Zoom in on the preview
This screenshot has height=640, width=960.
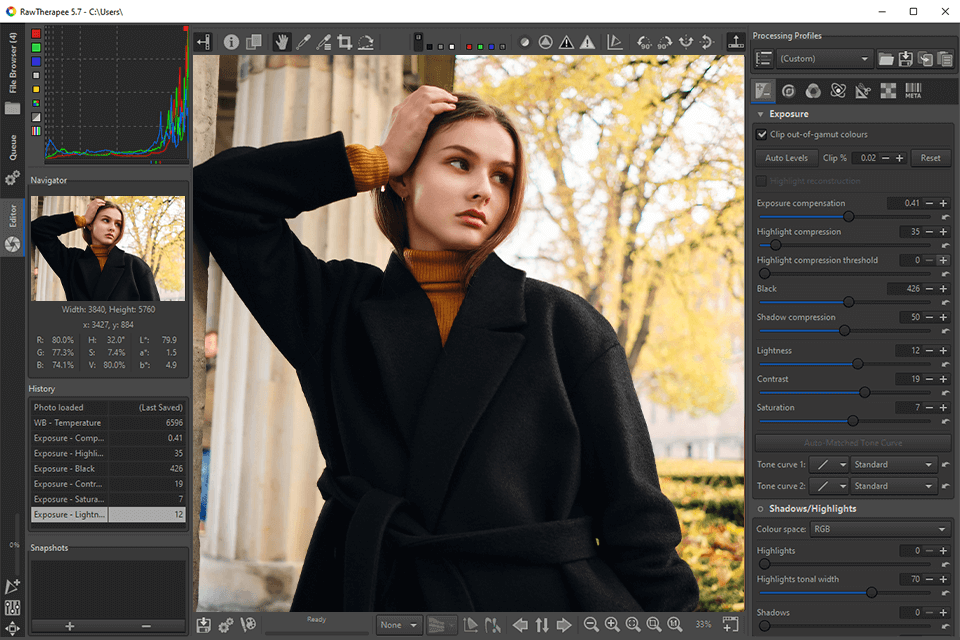click(612, 625)
